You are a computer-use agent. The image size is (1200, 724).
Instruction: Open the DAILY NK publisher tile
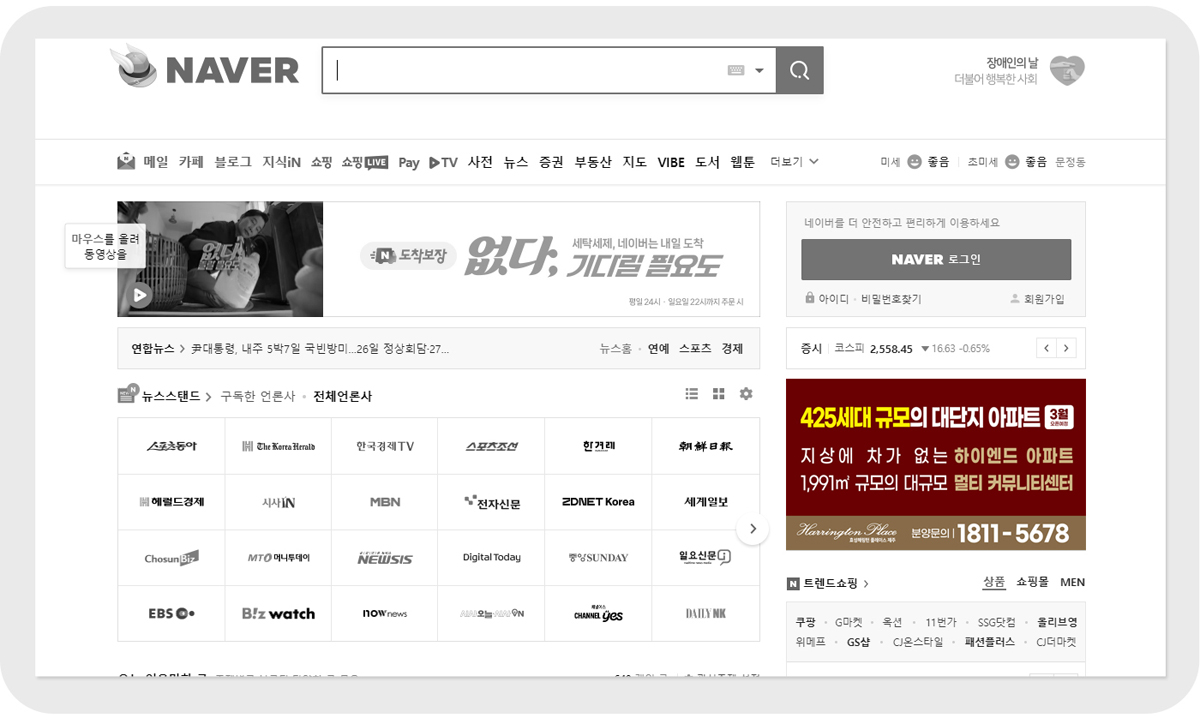705,613
